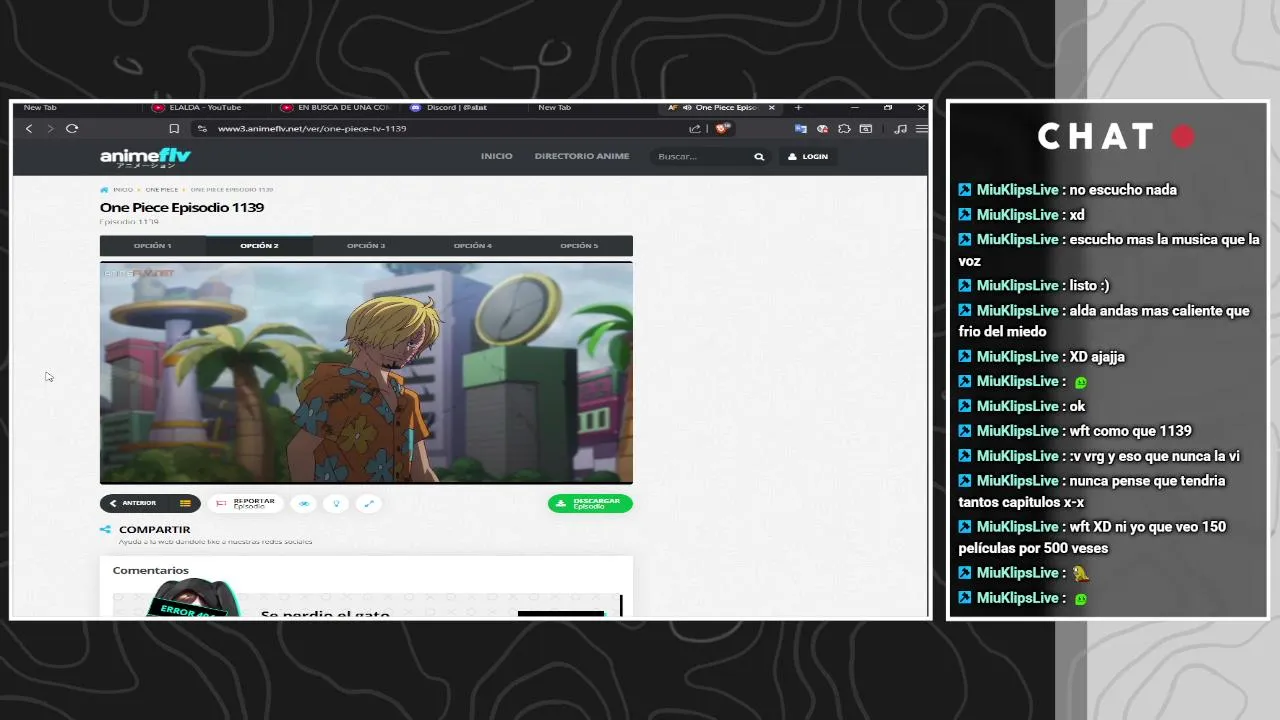Click REPORTAR Episodio button
The width and height of the screenshot is (1280, 720).
(246, 503)
